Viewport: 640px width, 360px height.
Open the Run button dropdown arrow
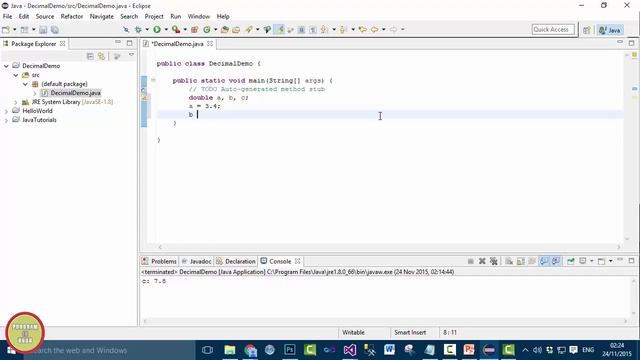click(x=166, y=29)
